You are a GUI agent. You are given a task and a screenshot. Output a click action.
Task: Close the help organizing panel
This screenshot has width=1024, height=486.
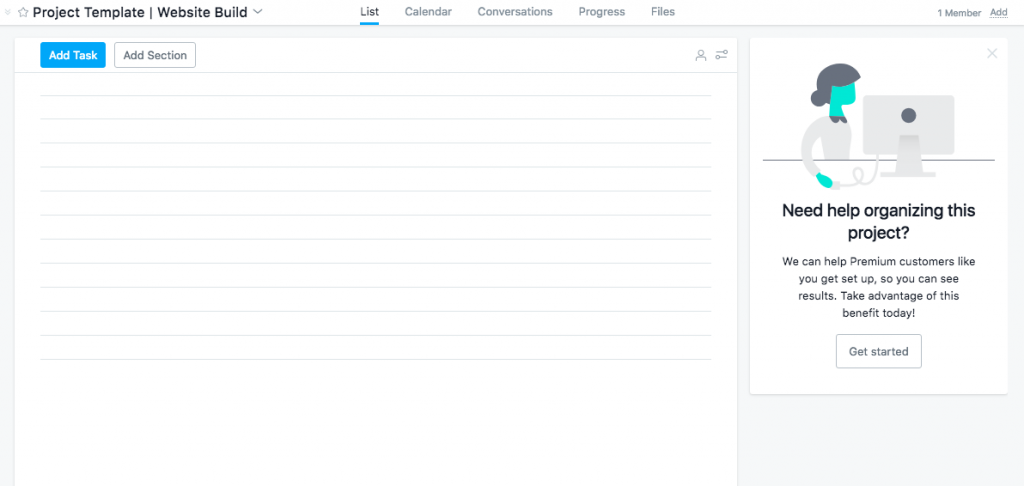point(992,53)
